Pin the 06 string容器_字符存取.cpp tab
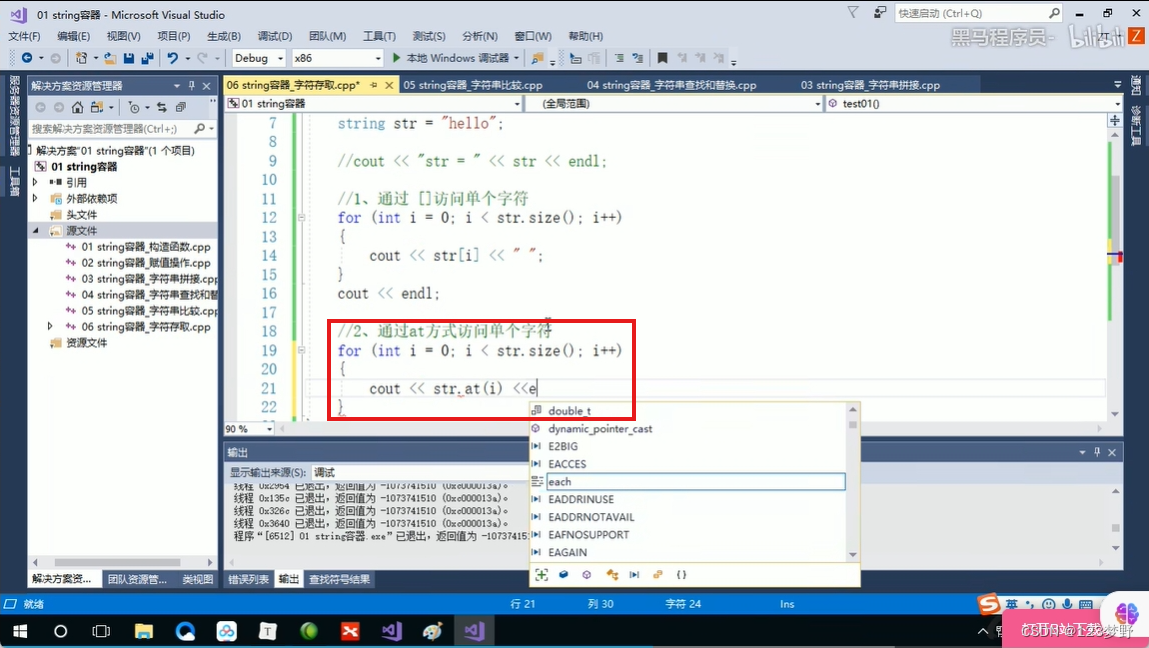 click(374, 85)
